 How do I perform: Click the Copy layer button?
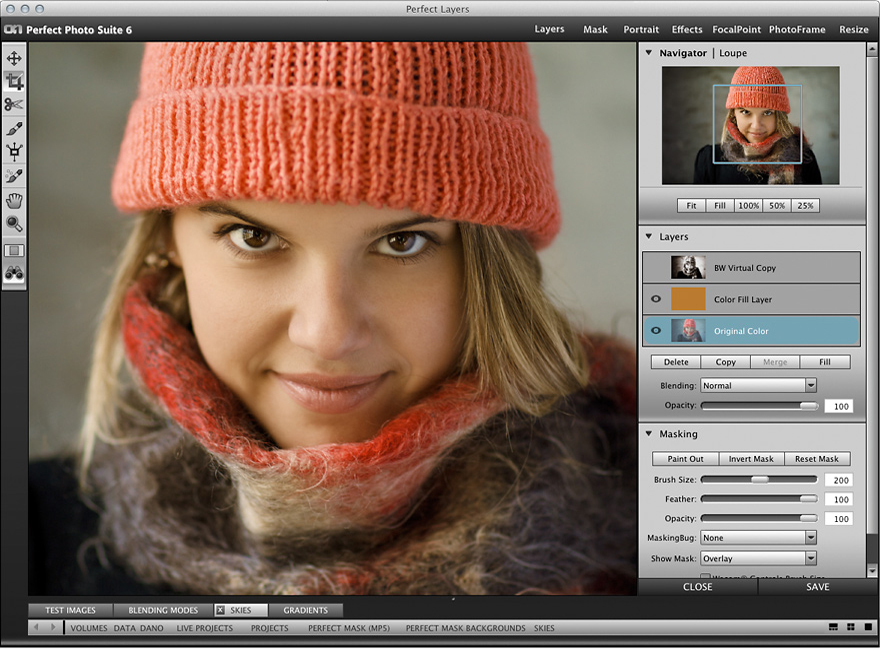(725, 362)
